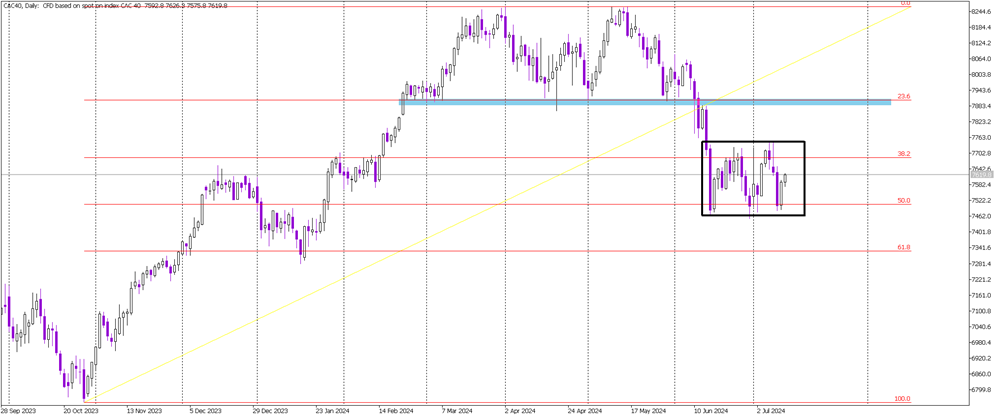Click the 29 Dec 2023 date label
The height and width of the screenshot is (417, 1000).
click(x=270, y=411)
